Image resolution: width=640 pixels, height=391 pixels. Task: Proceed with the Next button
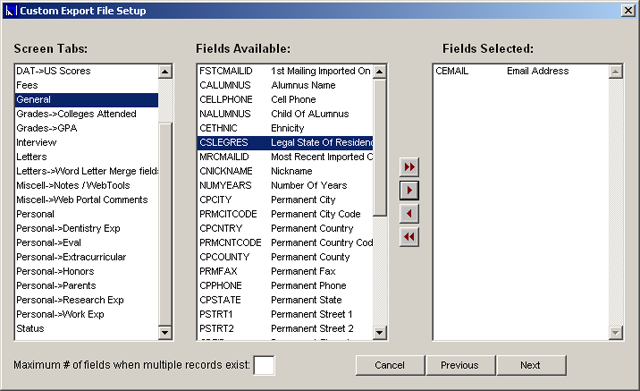pos(531,365)
